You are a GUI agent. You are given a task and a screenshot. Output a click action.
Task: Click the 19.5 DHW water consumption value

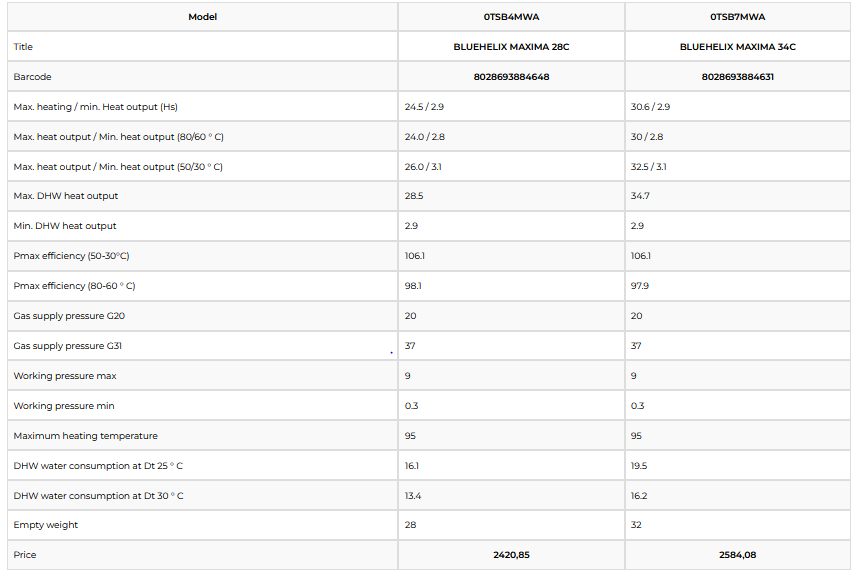639,466
